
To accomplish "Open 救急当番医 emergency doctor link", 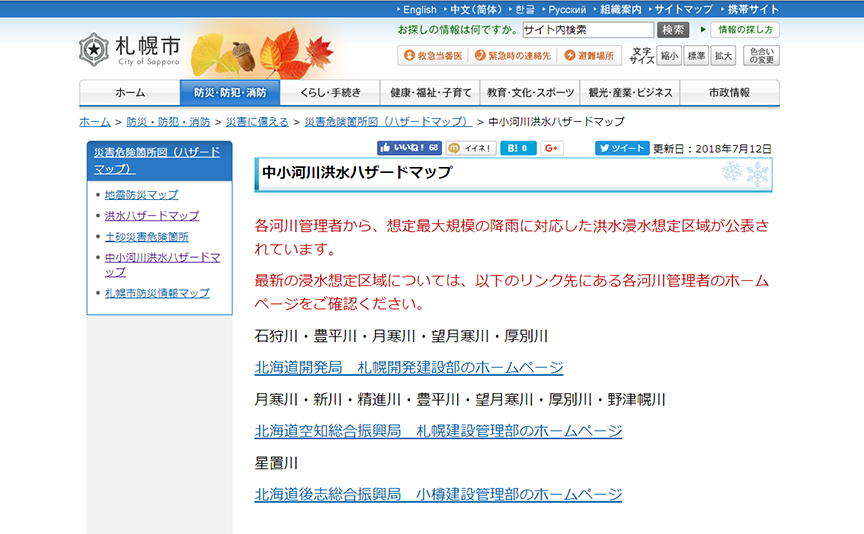I will (x=433, y=56).
